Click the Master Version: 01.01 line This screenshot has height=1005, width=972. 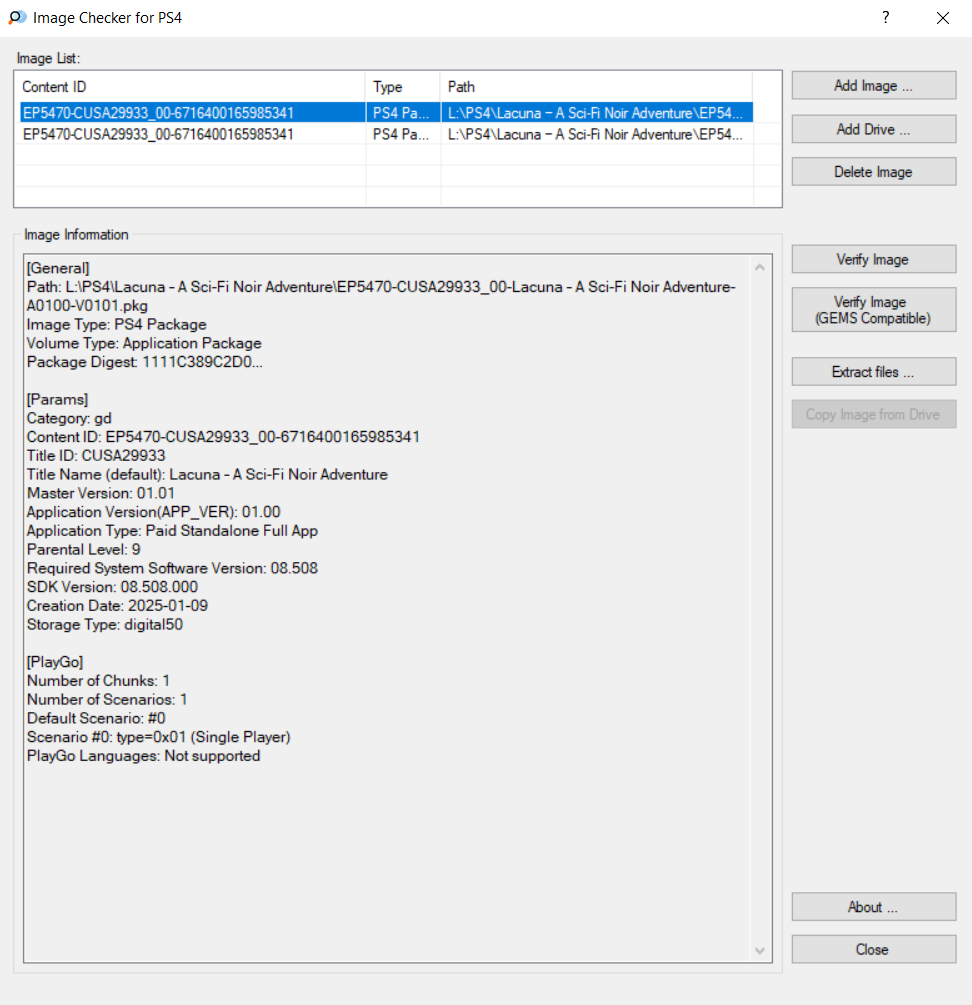pyautogui.click(x=101, y=493)
